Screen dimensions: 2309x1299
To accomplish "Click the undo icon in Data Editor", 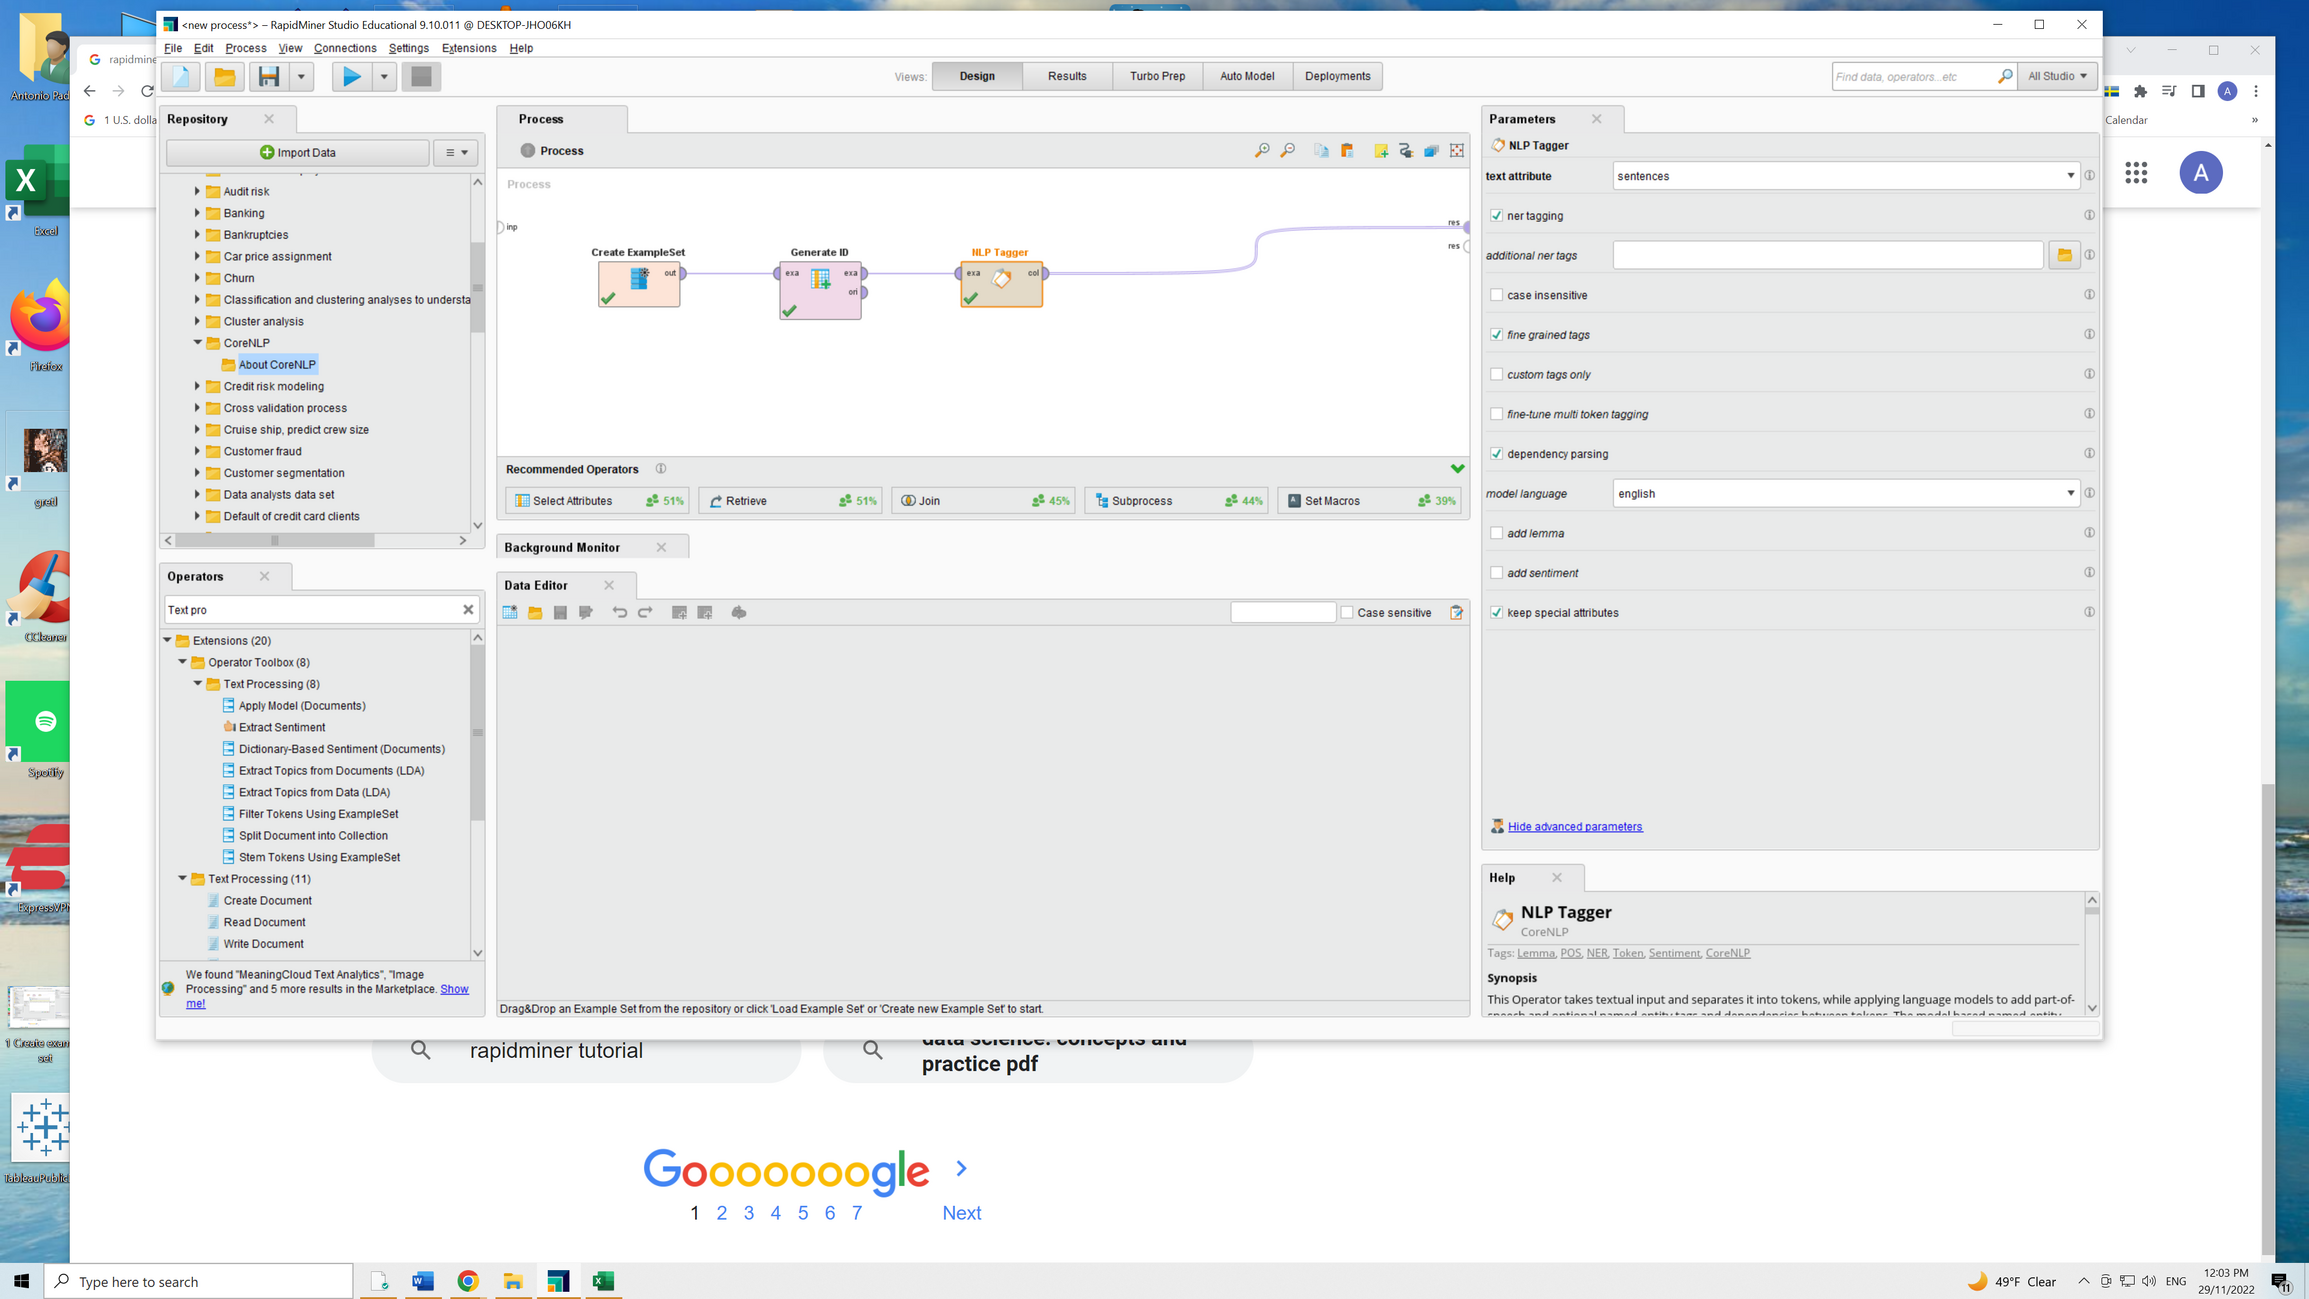I will coord(619,612).
